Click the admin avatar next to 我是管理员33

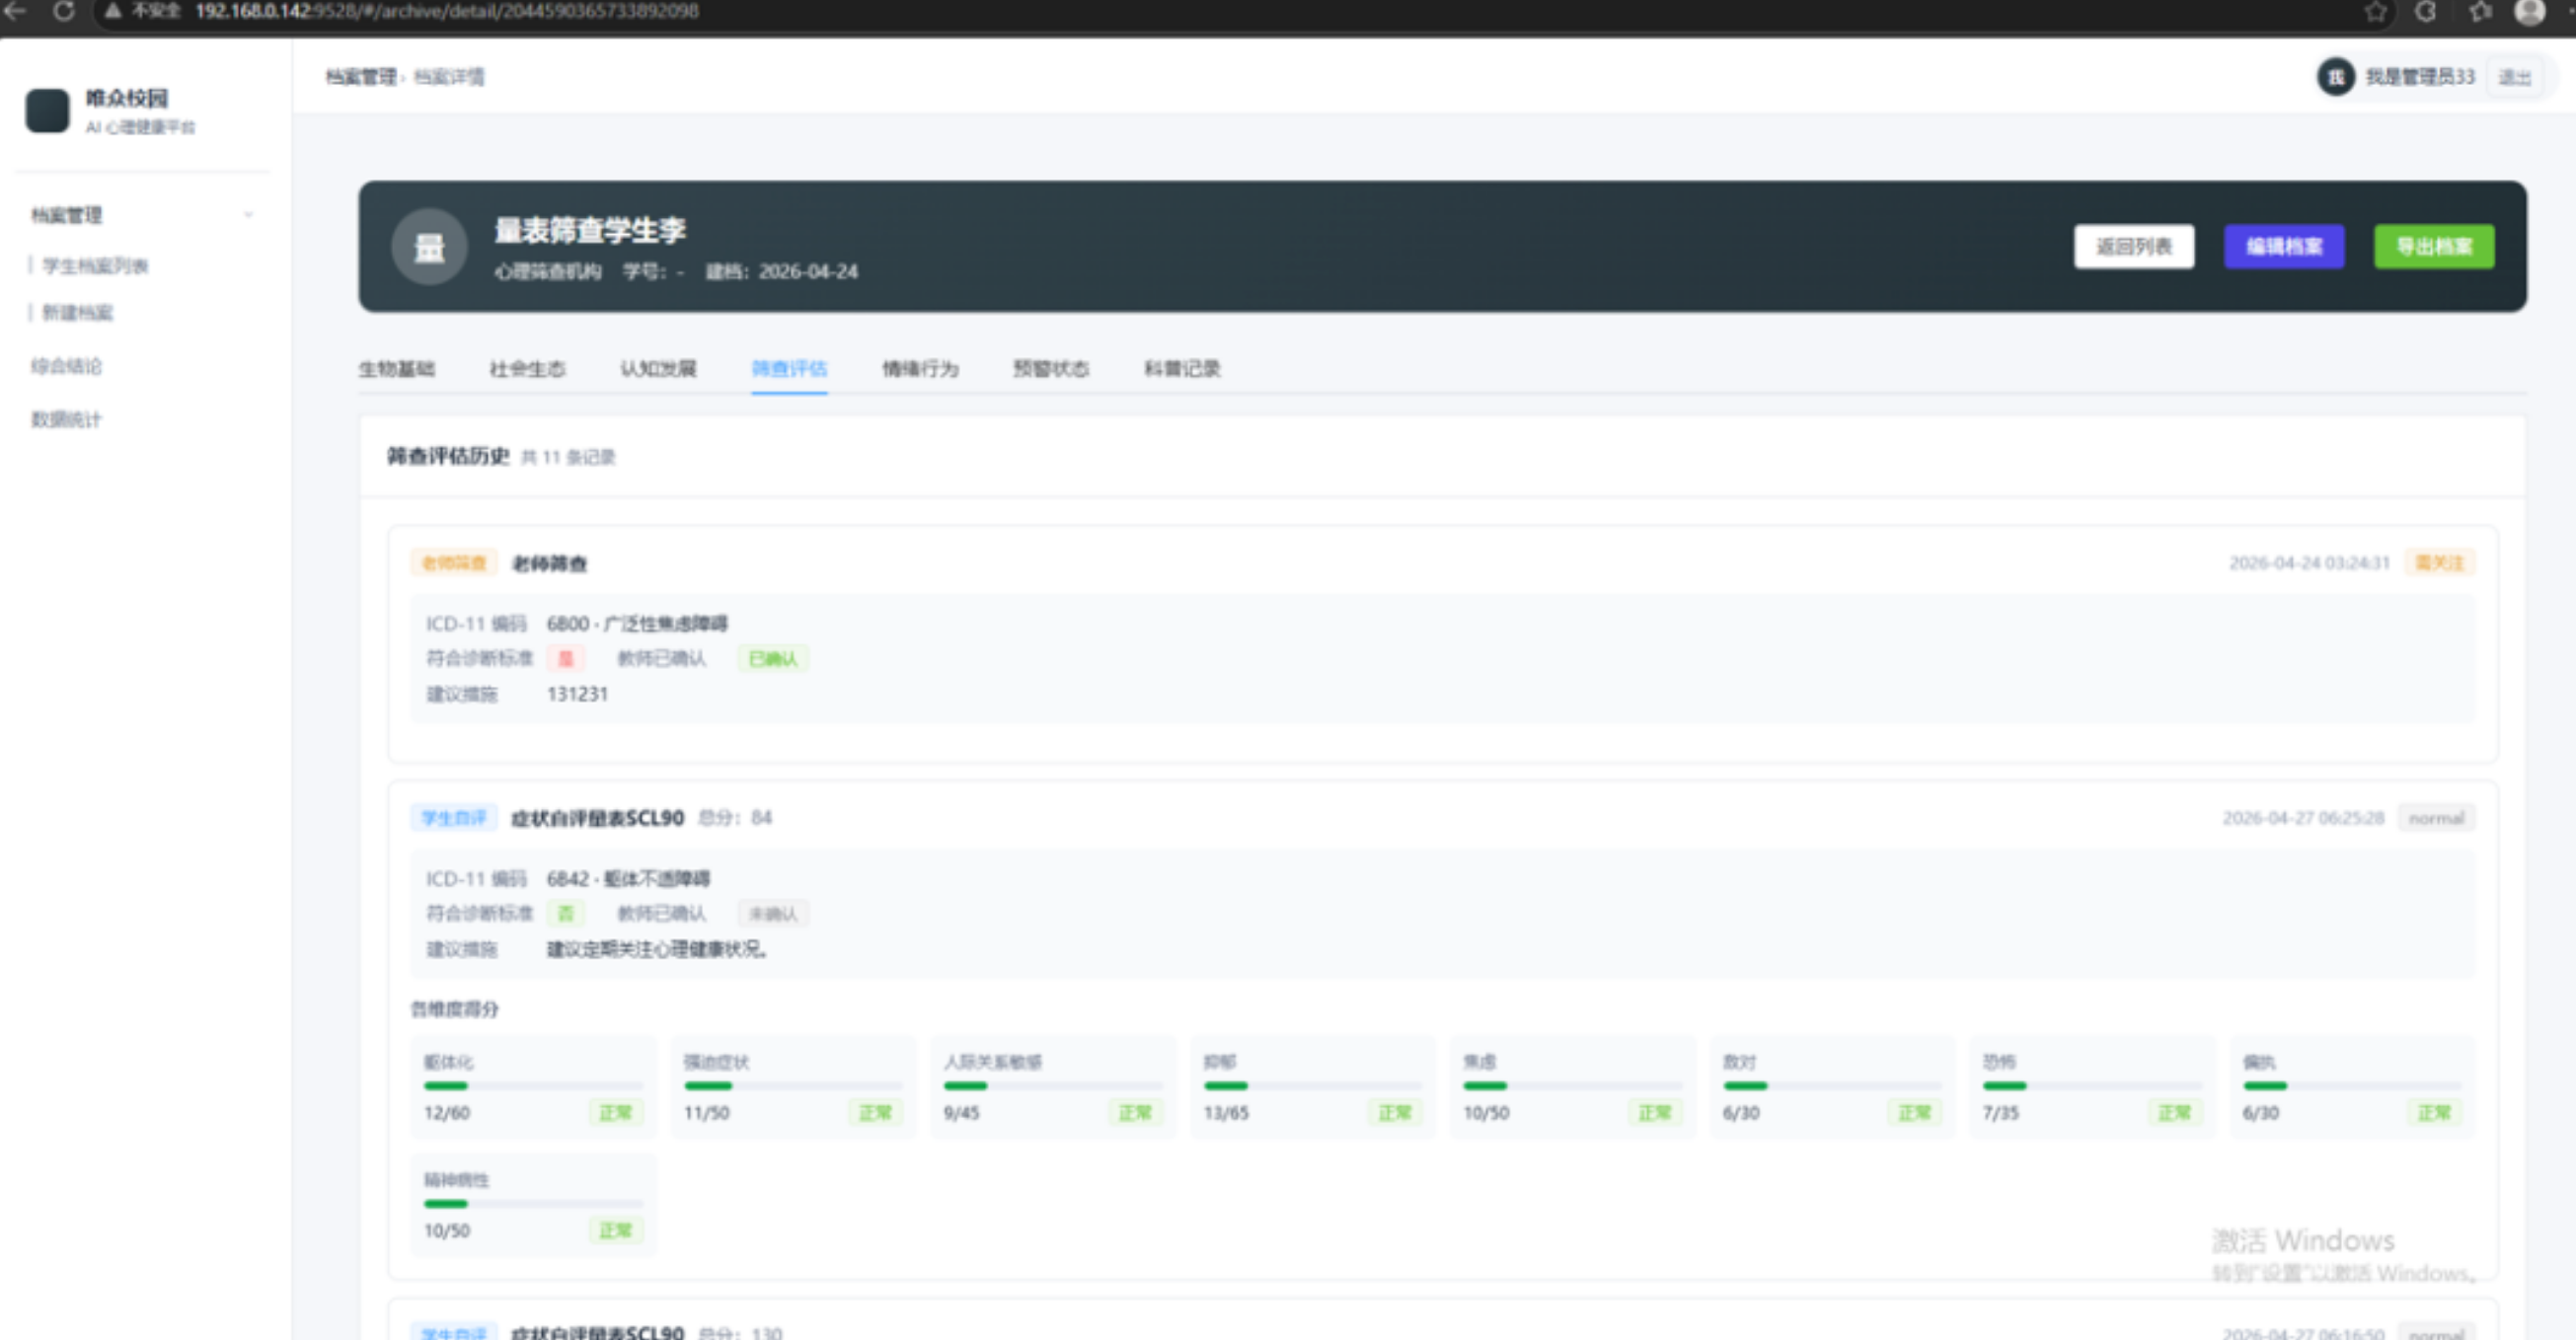(x=2336, y=77)
